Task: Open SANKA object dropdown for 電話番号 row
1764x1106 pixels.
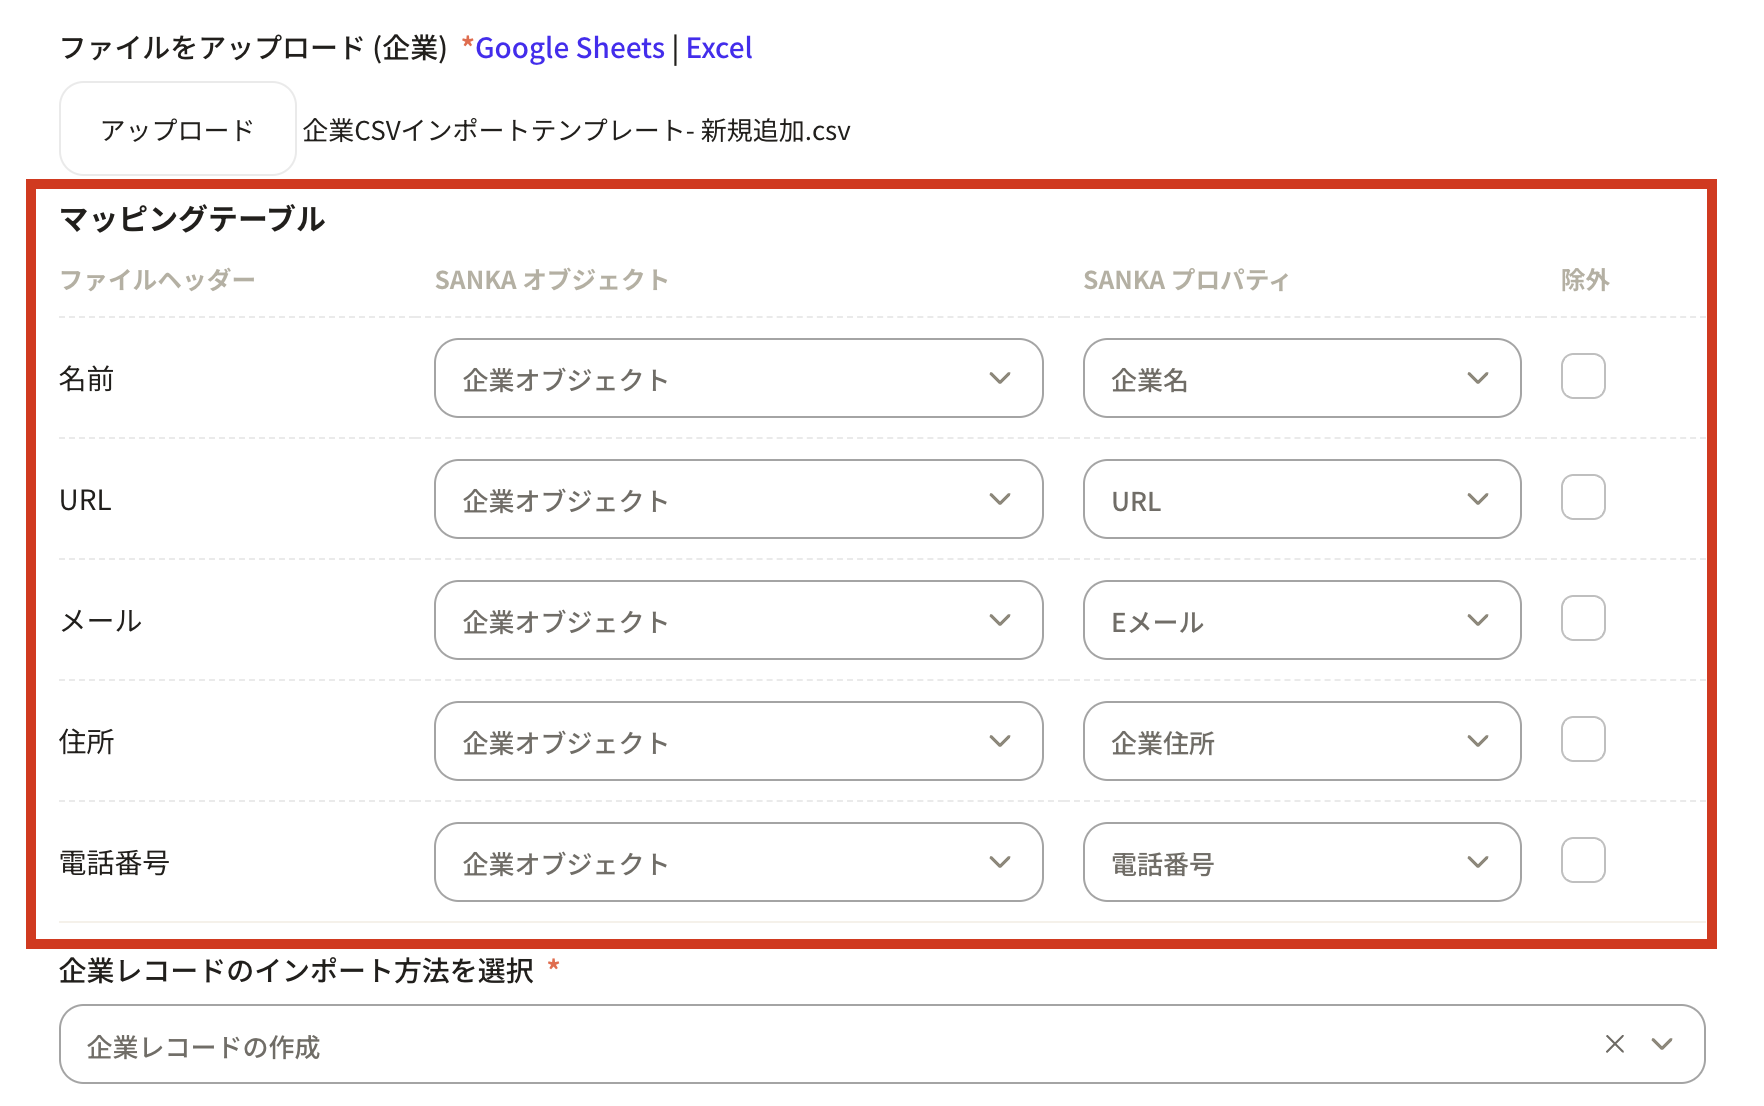Action: pos(738,863)
